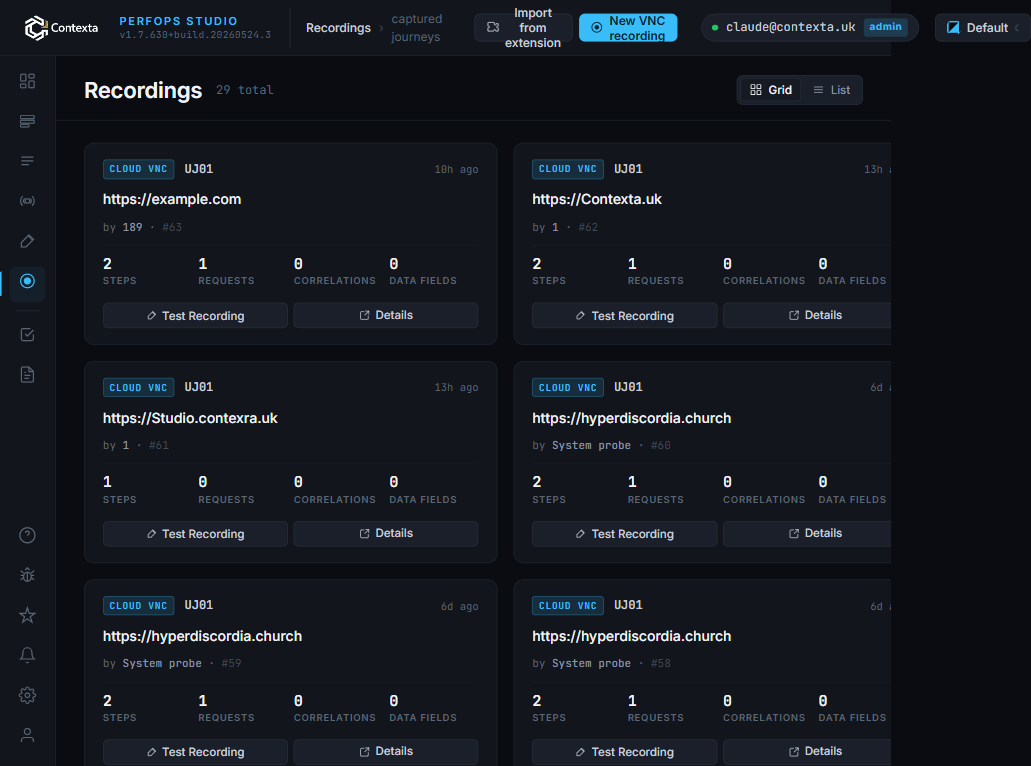Image resolution: width=1031 pixels, height=766 pixels.
Task: Open the star favorites sidebar icon
Action: click(x=27, y=615)
